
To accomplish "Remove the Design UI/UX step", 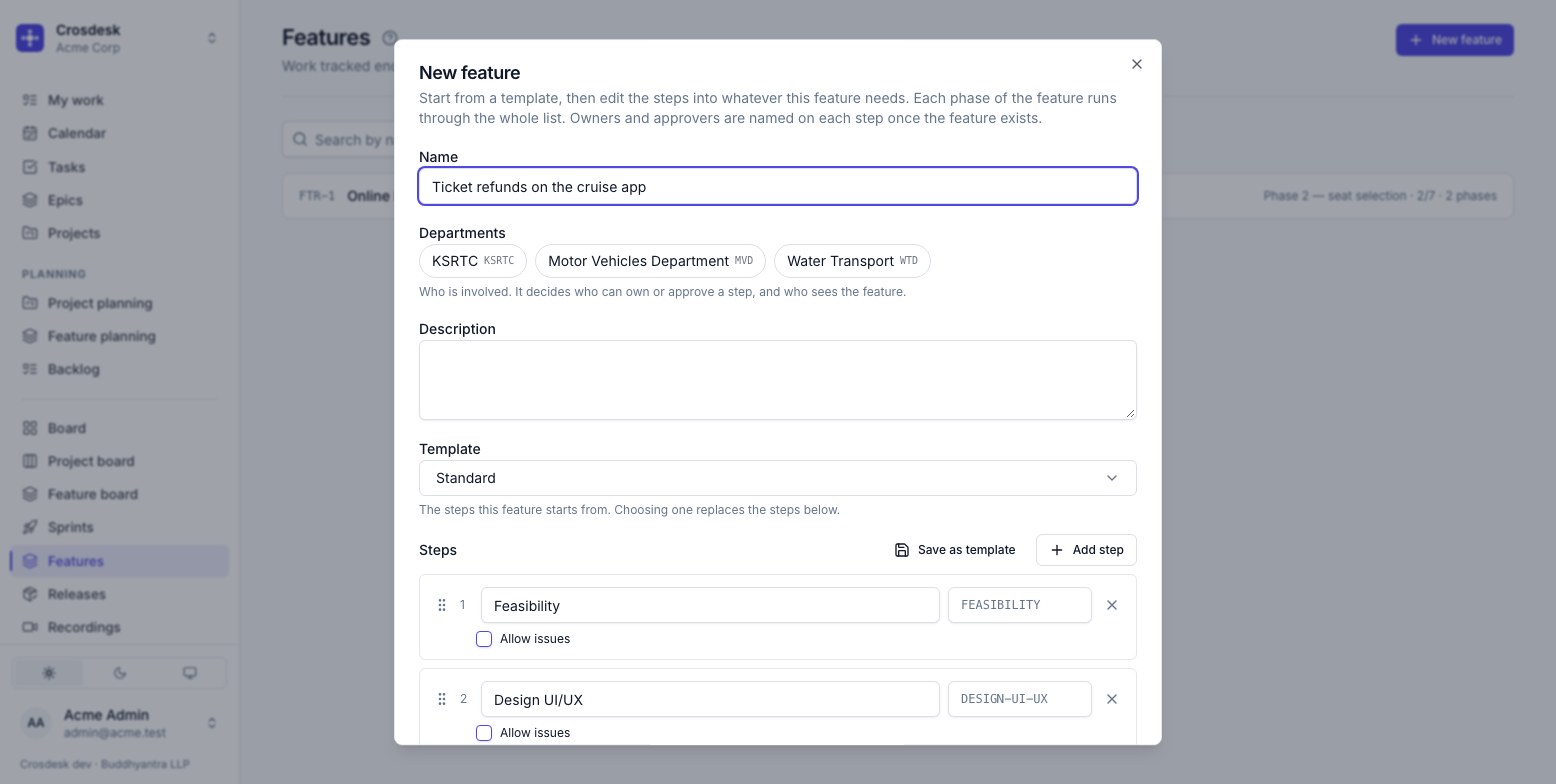I will pyautogui.click(x=1112, y=699).
